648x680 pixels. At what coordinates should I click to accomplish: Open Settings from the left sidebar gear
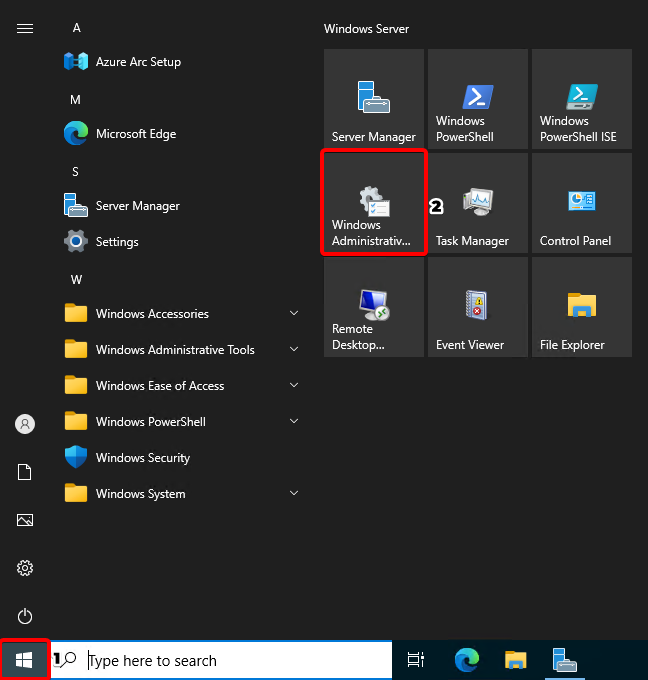[25, 568]
